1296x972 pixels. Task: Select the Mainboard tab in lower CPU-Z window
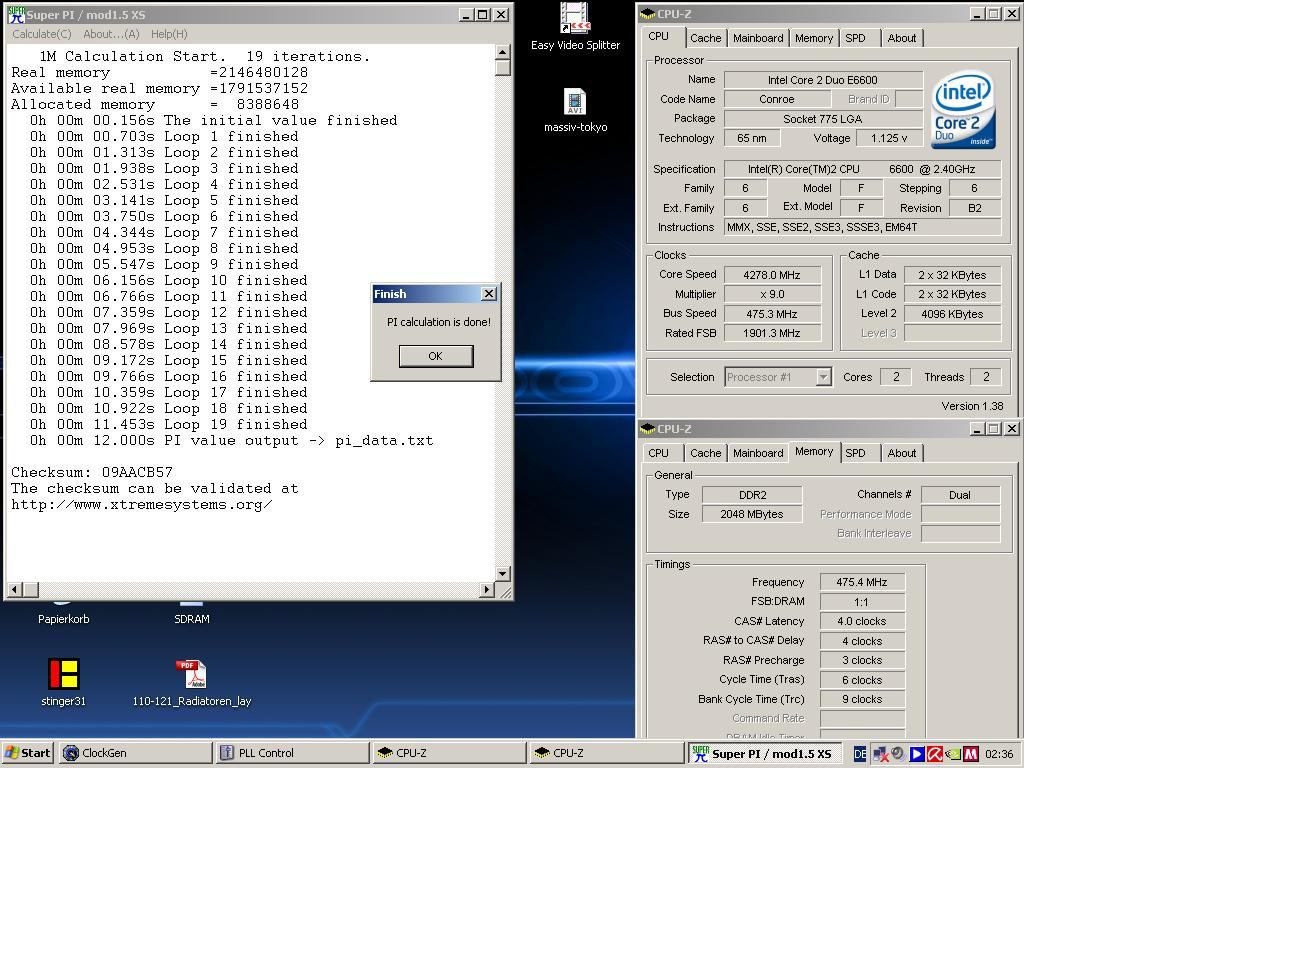(x=758, y=453)
